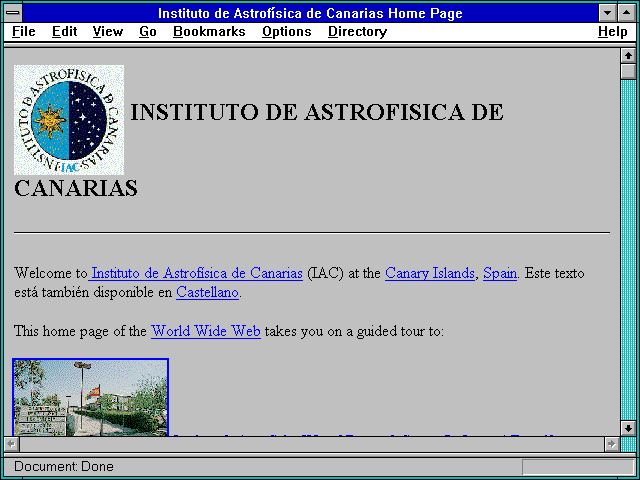Maximize the window with up-arrow button
The width and height of the screenshot is (640, 480).
point(627,13)
